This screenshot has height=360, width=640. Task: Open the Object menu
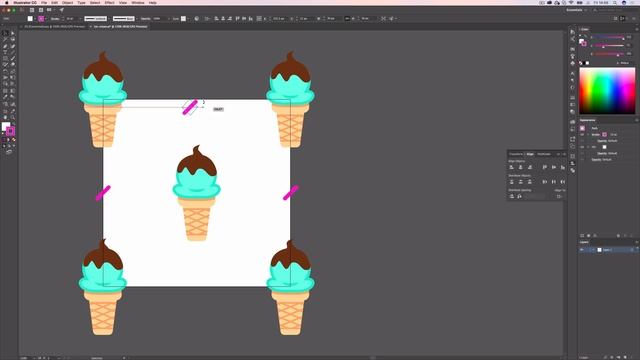pyautogui.click(x=67, y=3)
